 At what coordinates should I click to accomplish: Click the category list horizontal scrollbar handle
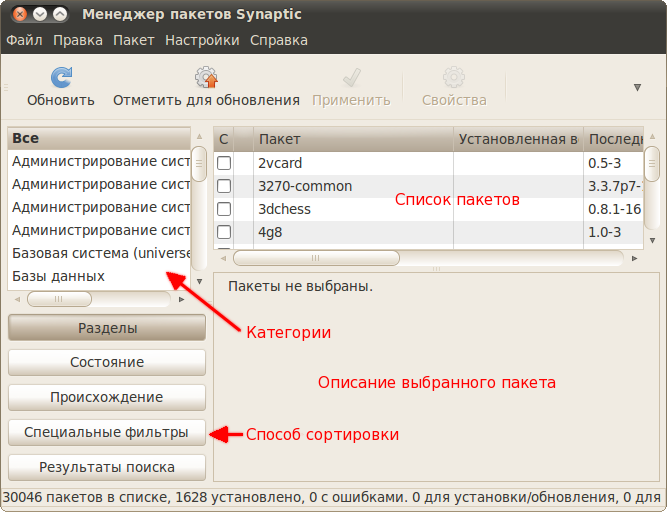click(x=59, y=299)
